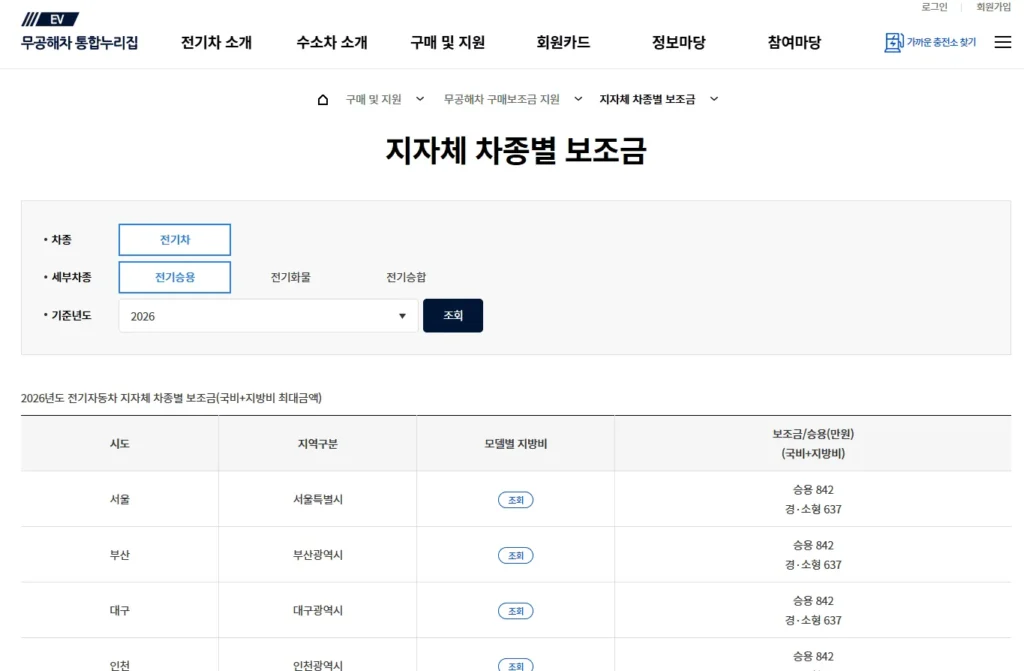Viewport: 1024px width, 671px height.
Task: Click the home icon in the breadcrumb
Action: point(322,98)
